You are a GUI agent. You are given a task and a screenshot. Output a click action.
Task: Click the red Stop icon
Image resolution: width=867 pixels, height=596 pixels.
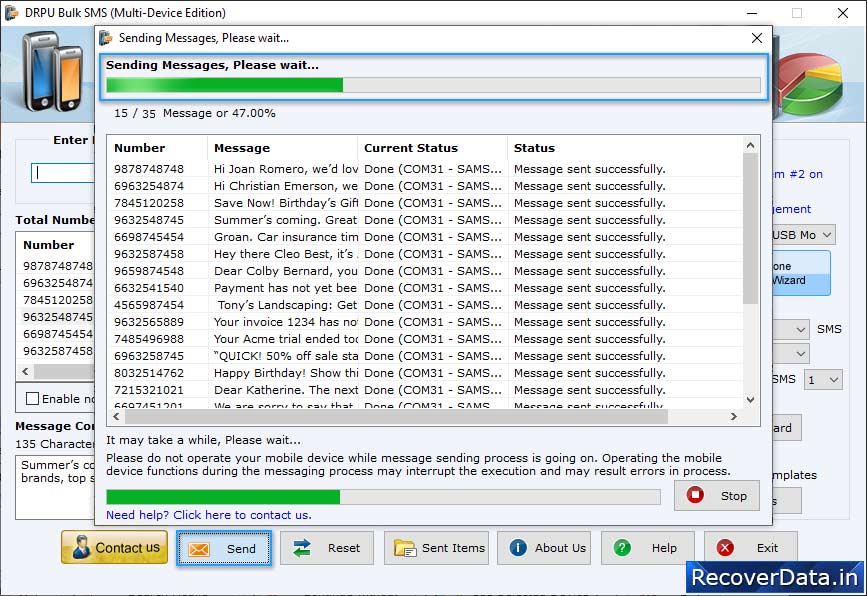click(695, 494)
